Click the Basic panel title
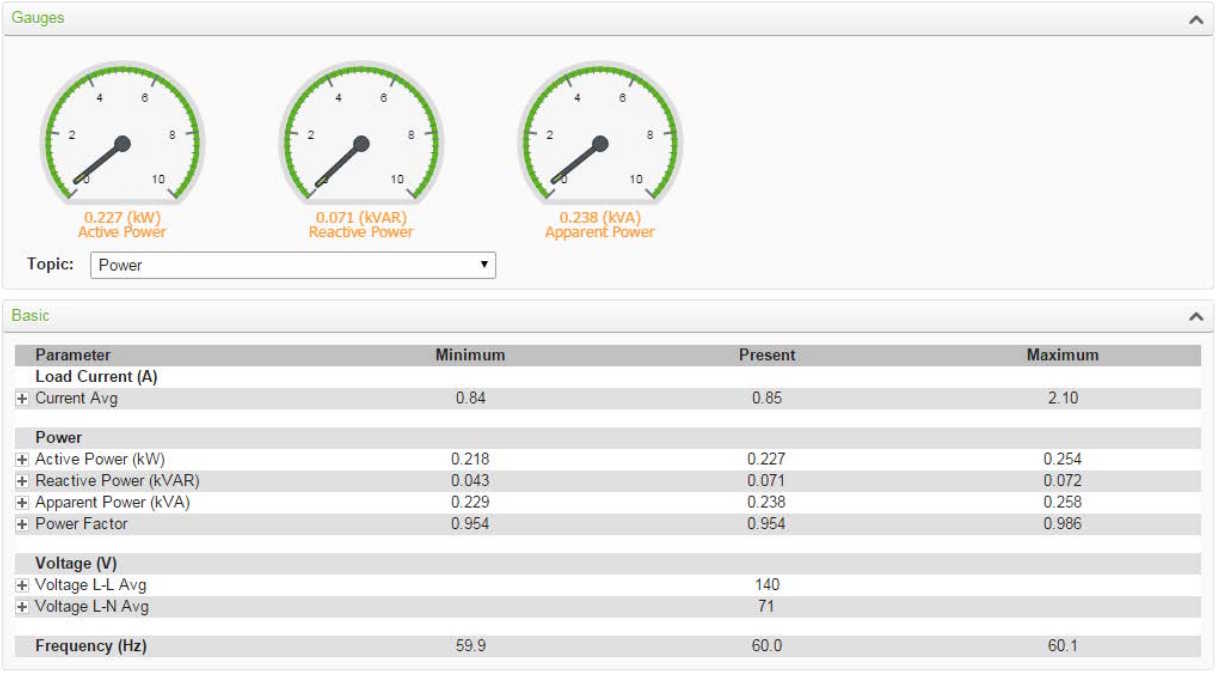 [x=30, y=315]
